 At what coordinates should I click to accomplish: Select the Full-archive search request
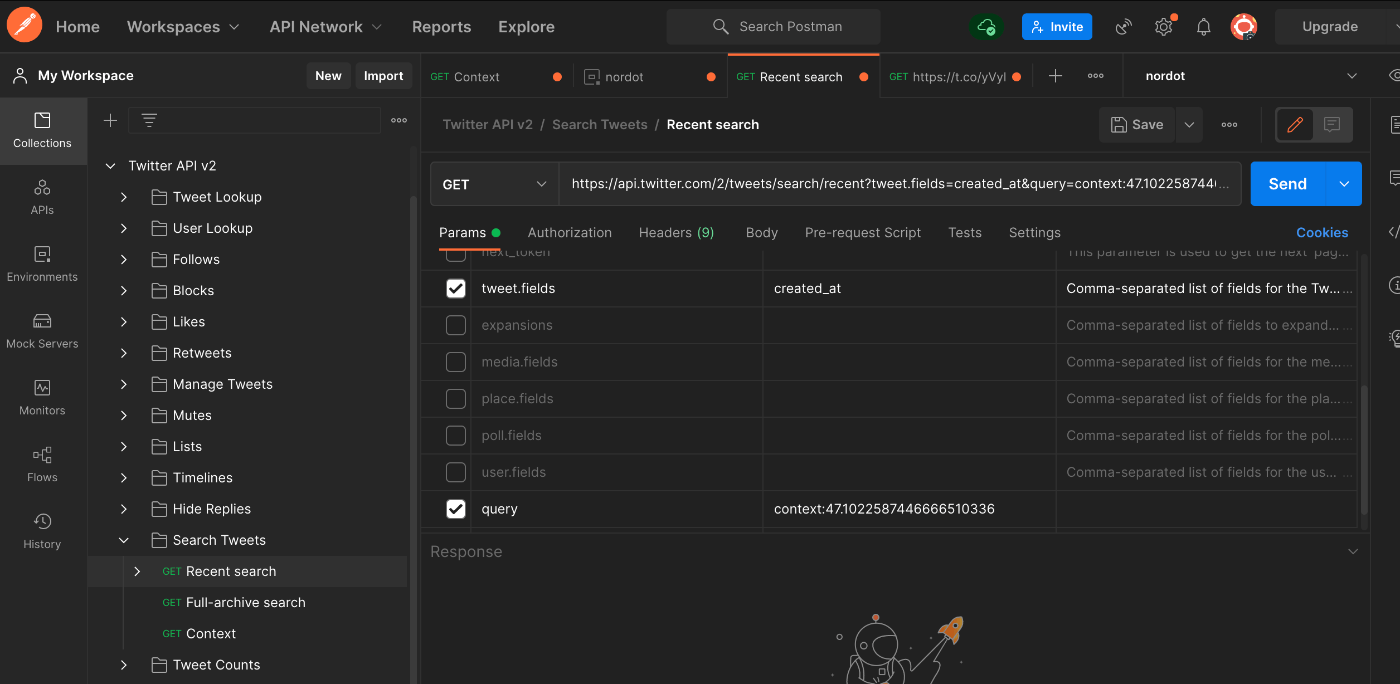pos(246,603)
